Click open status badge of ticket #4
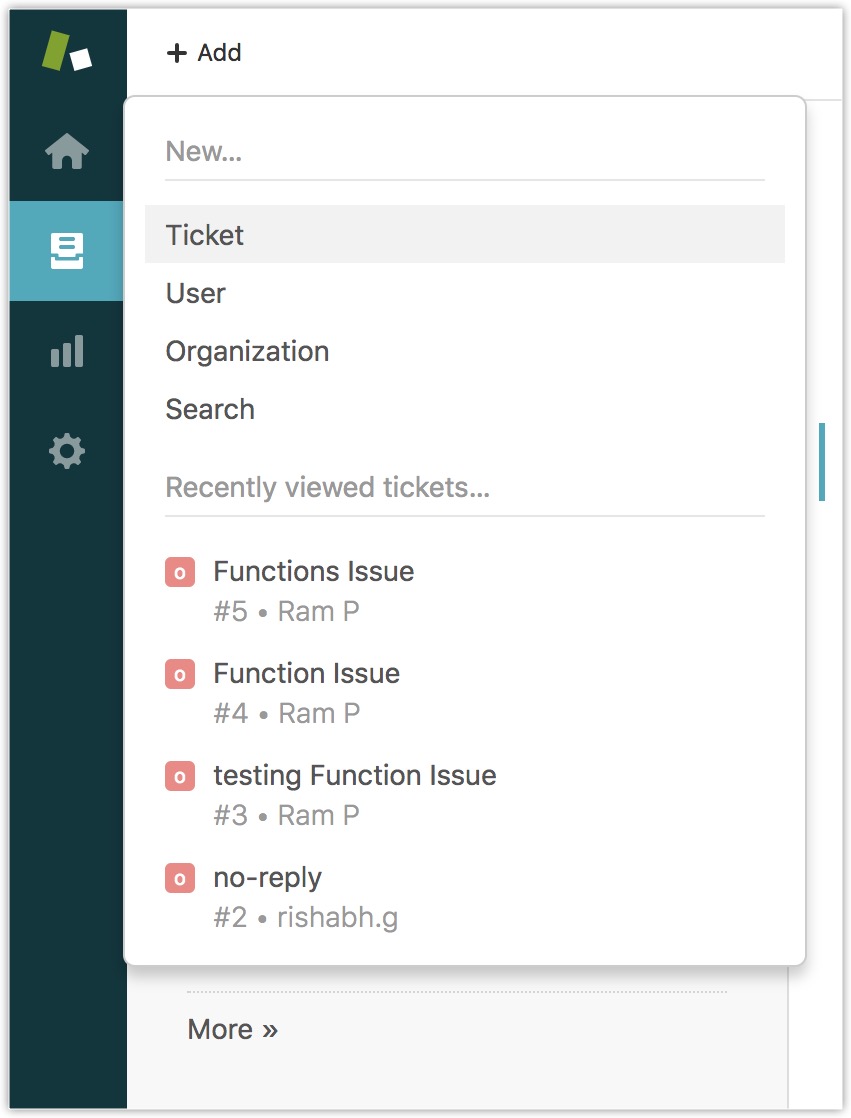 point(180,674)
